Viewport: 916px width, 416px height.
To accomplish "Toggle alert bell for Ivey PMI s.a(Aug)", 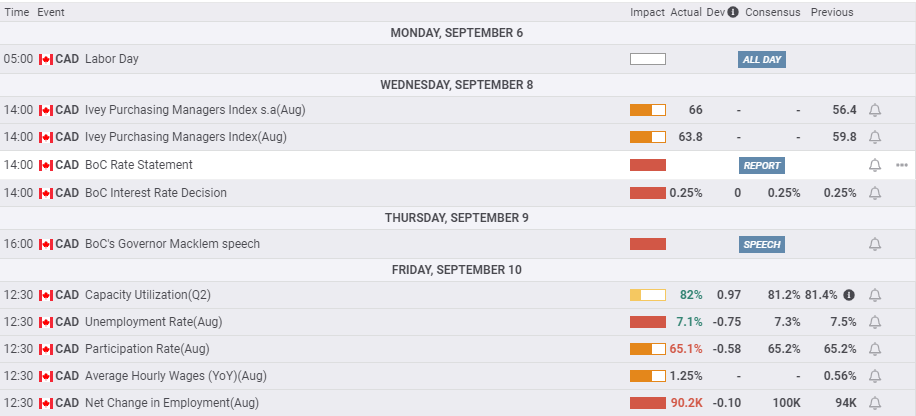I will (x=875, y=110).
